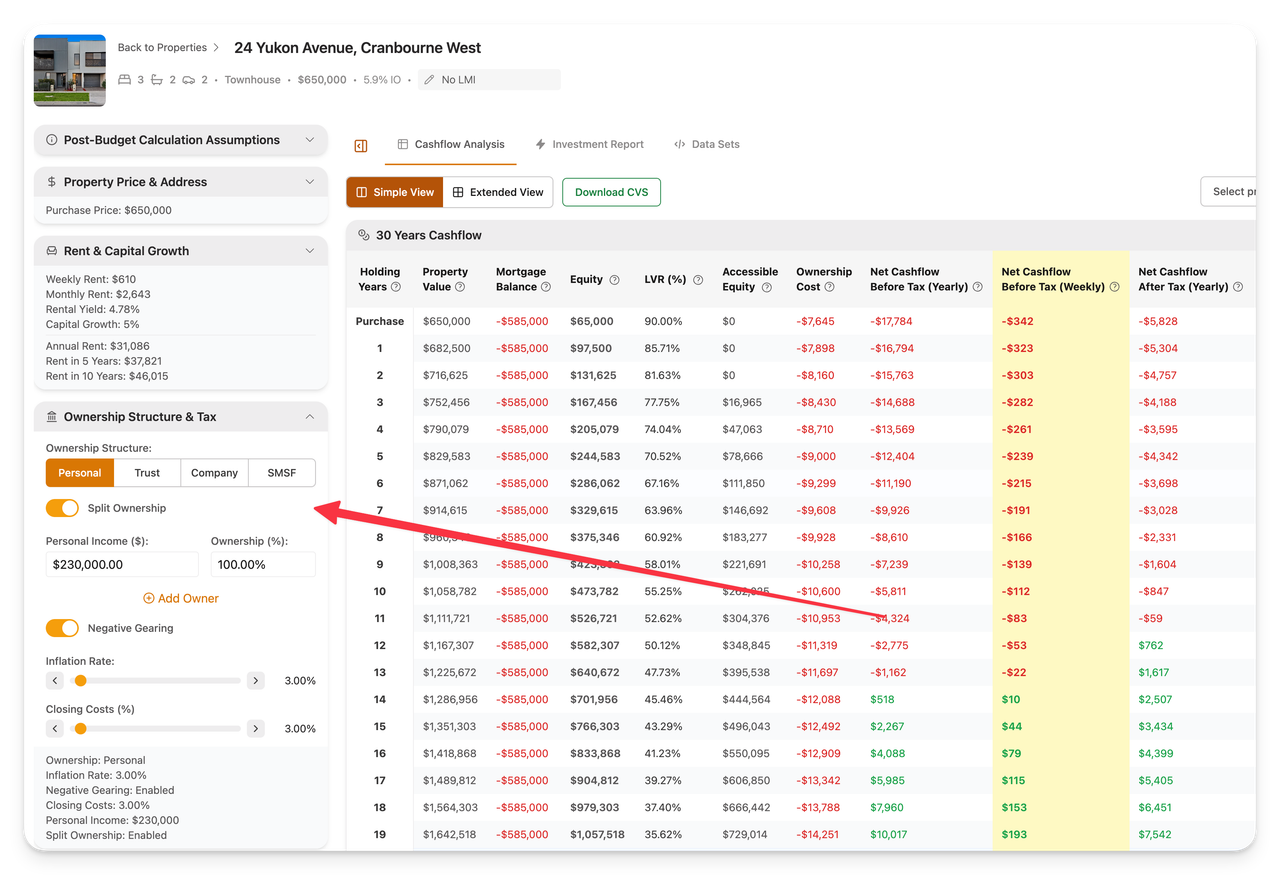Click the dollar icon on Property Price & Address
Viewport: 1280px width, 875px height.
(52, 182)
